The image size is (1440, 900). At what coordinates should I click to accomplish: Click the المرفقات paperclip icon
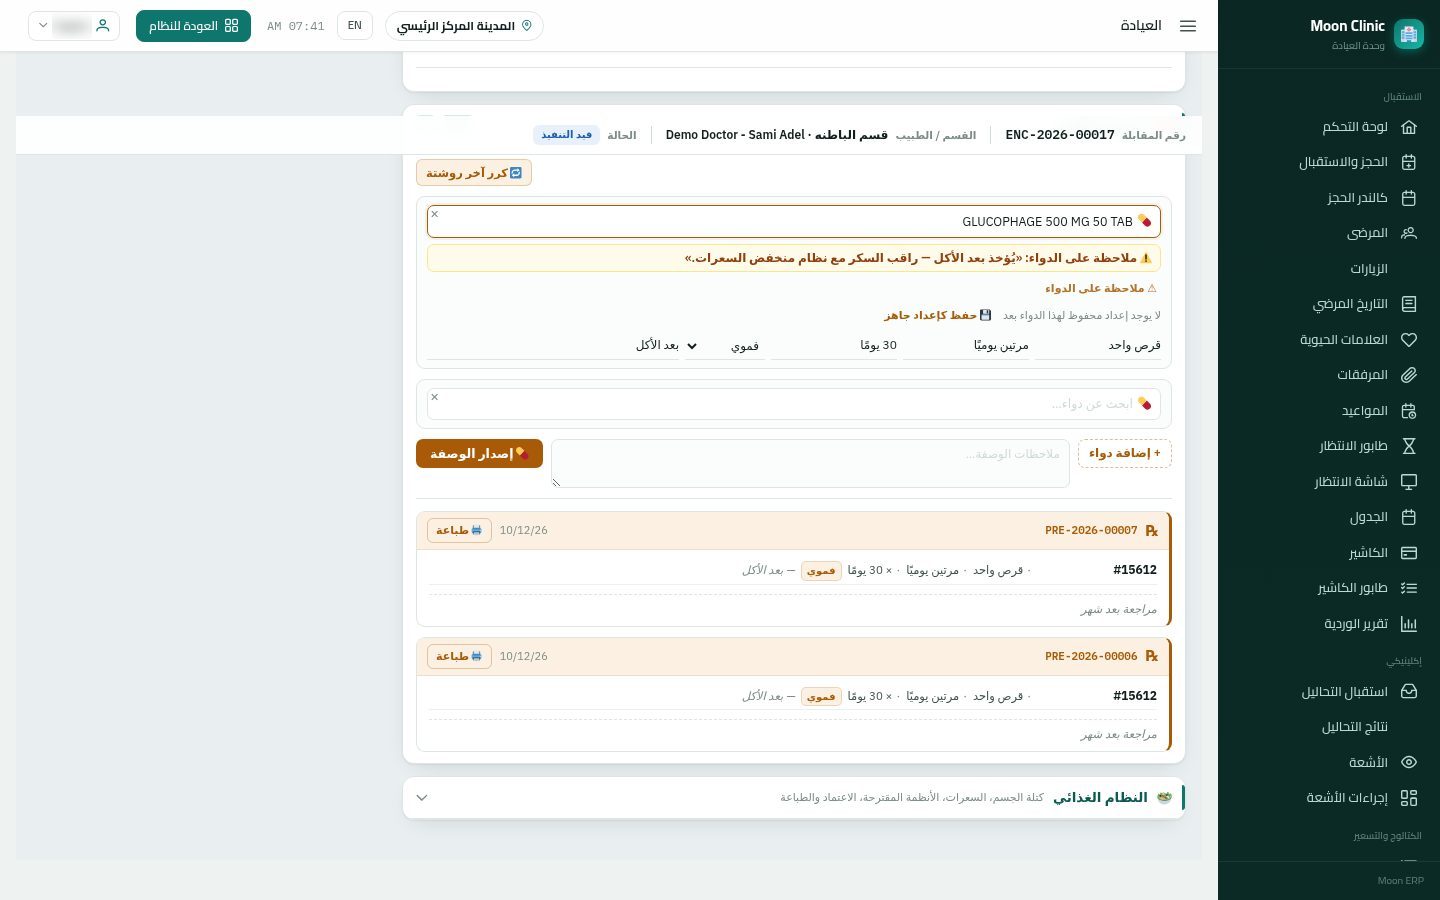[1409, 375]
